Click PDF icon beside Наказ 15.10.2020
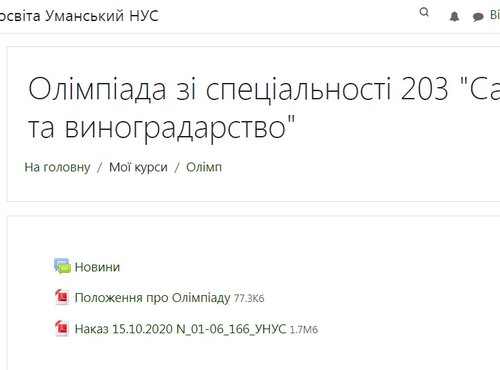This screenshot has height=370, width=500. [x=62, y=328]
